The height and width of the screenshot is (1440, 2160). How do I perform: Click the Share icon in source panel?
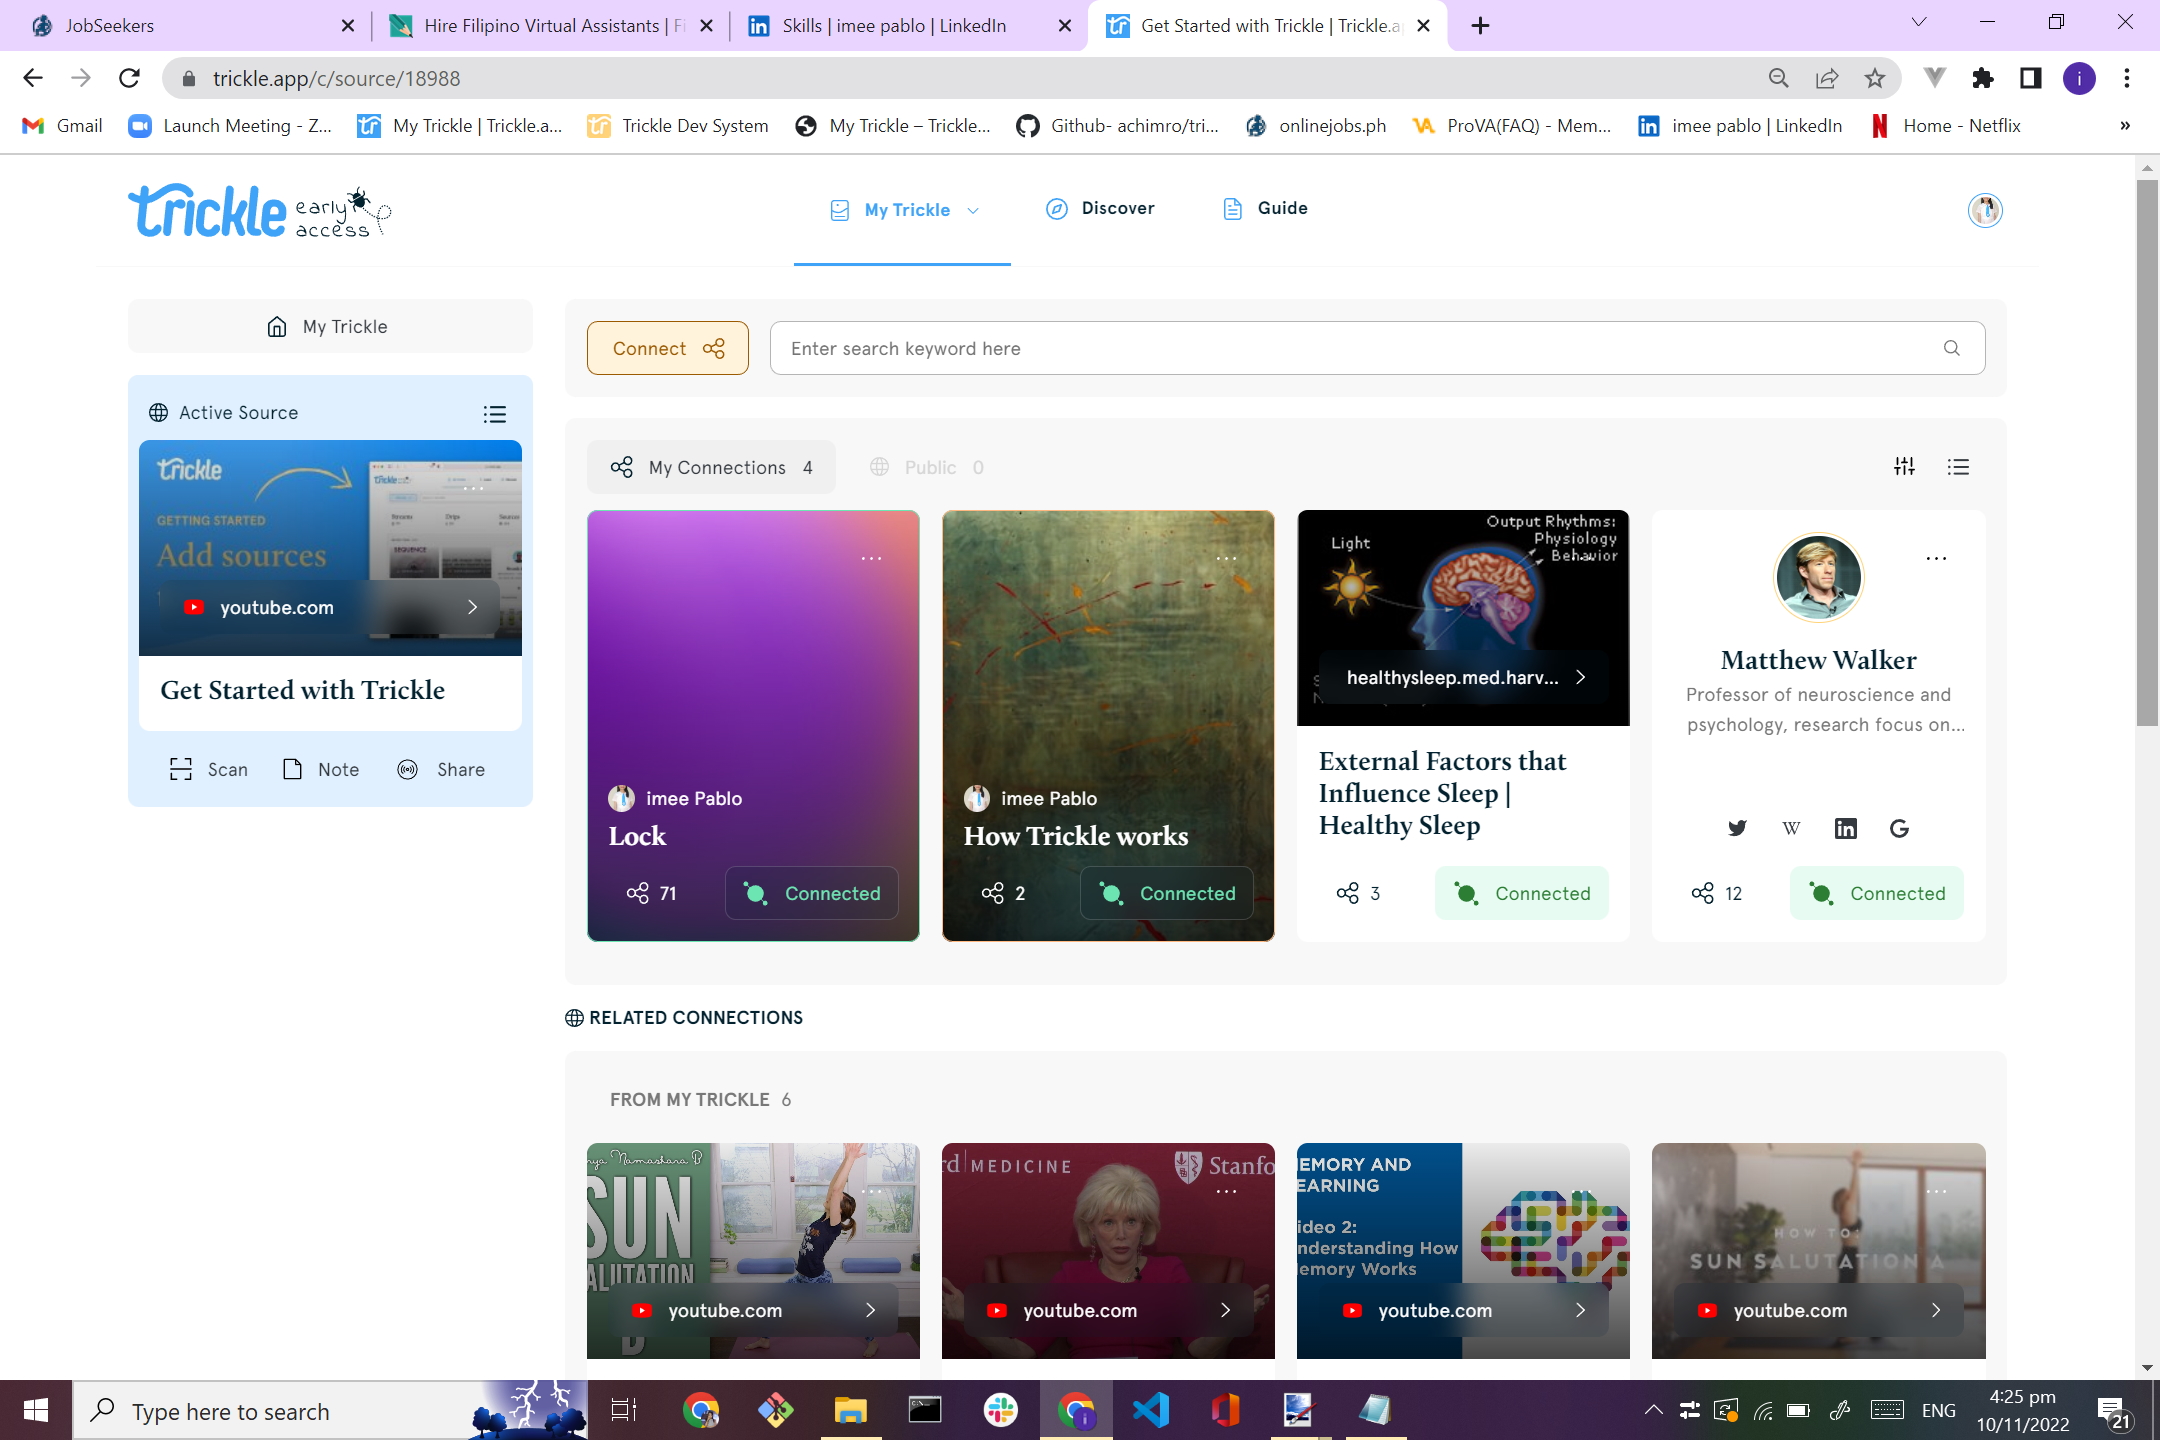pos(408,769)
